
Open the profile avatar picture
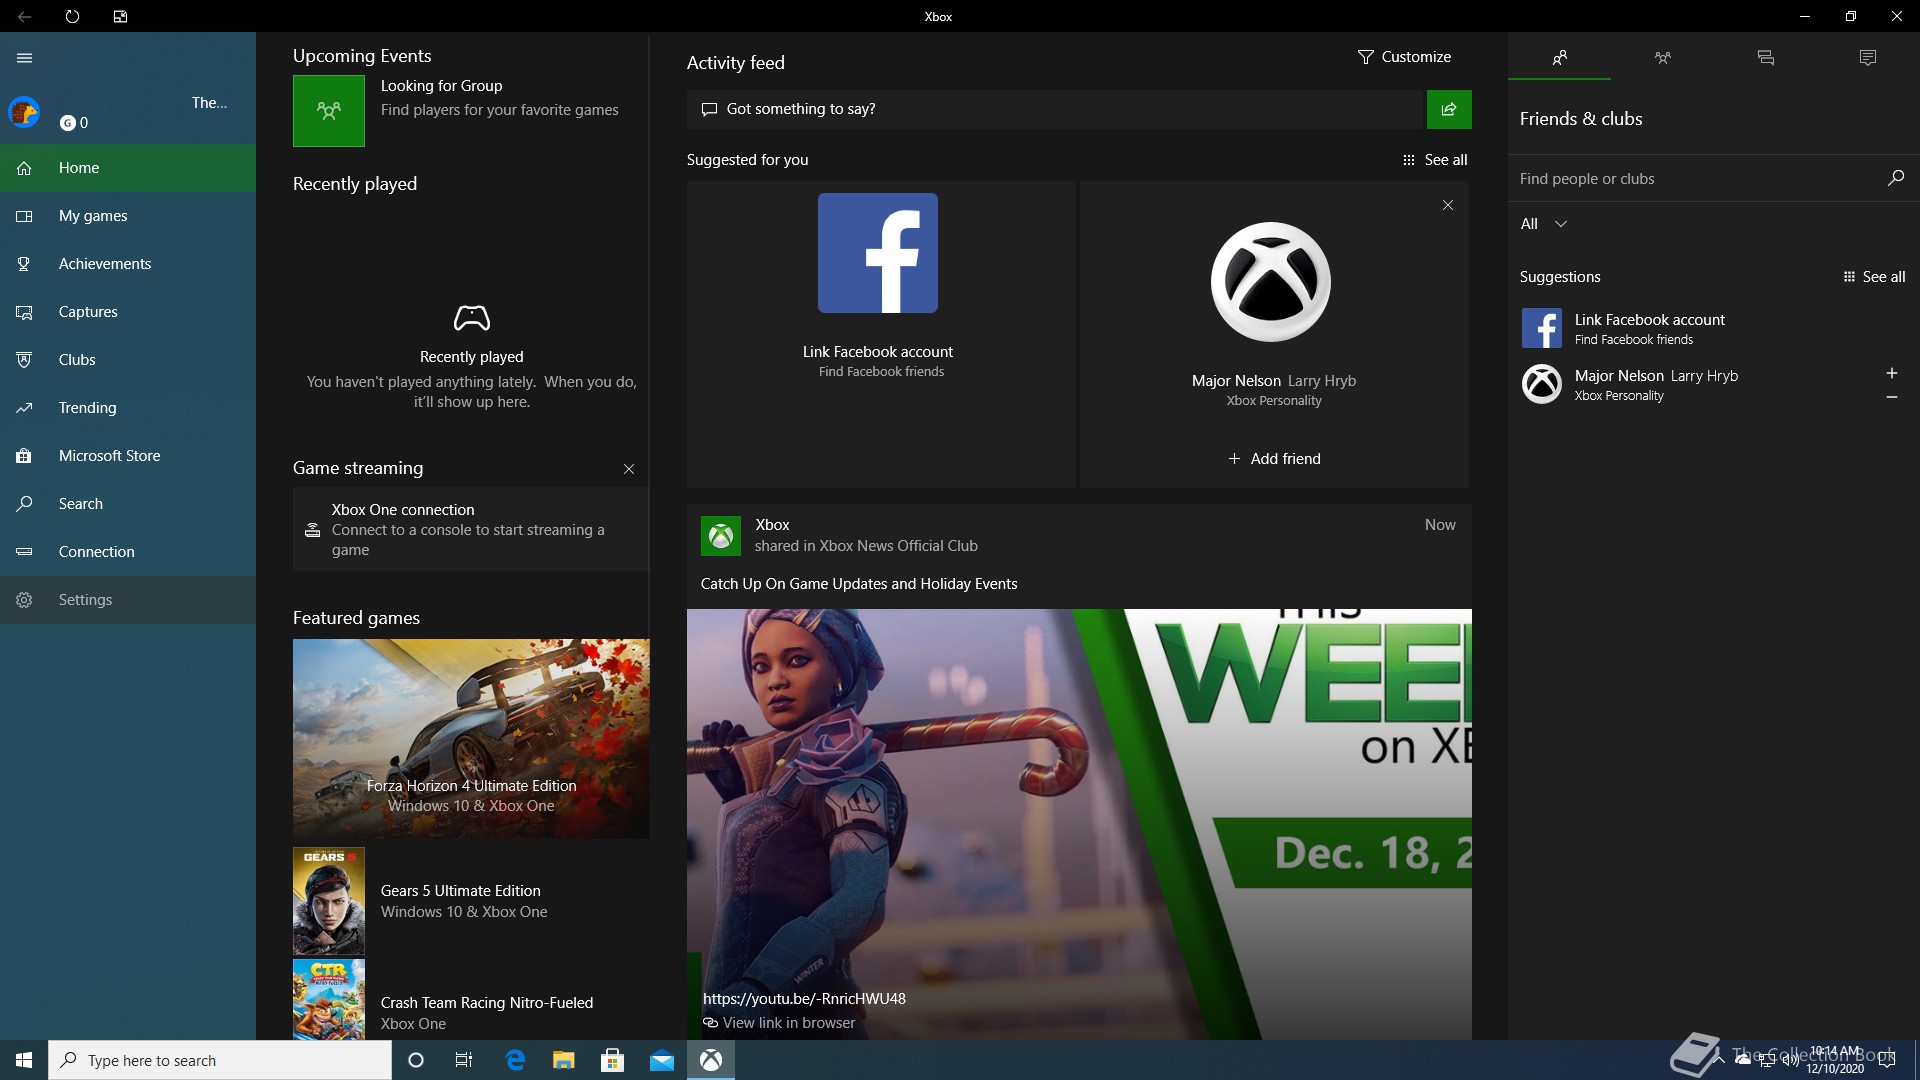(24, 112)
